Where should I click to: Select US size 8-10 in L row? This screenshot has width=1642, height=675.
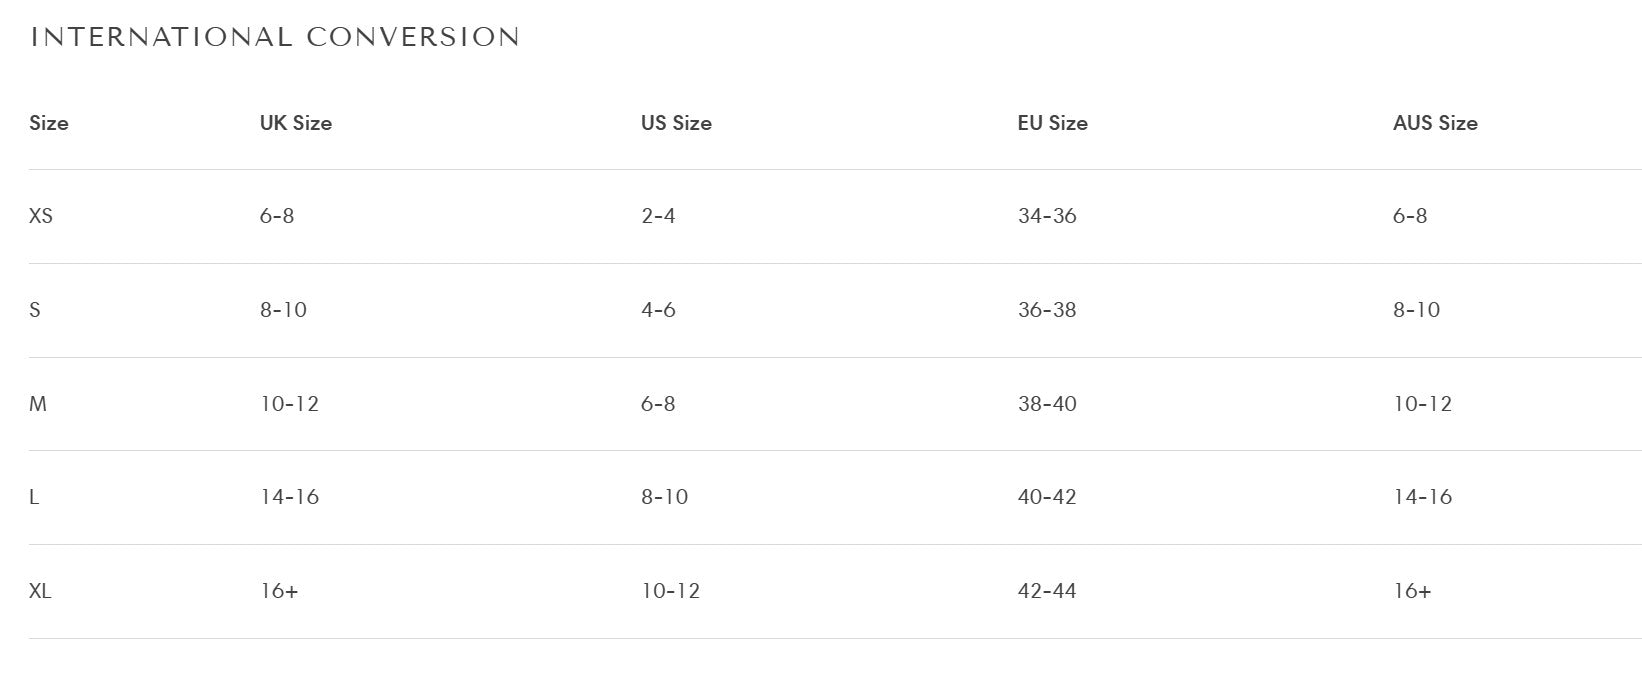pos(665,497)
